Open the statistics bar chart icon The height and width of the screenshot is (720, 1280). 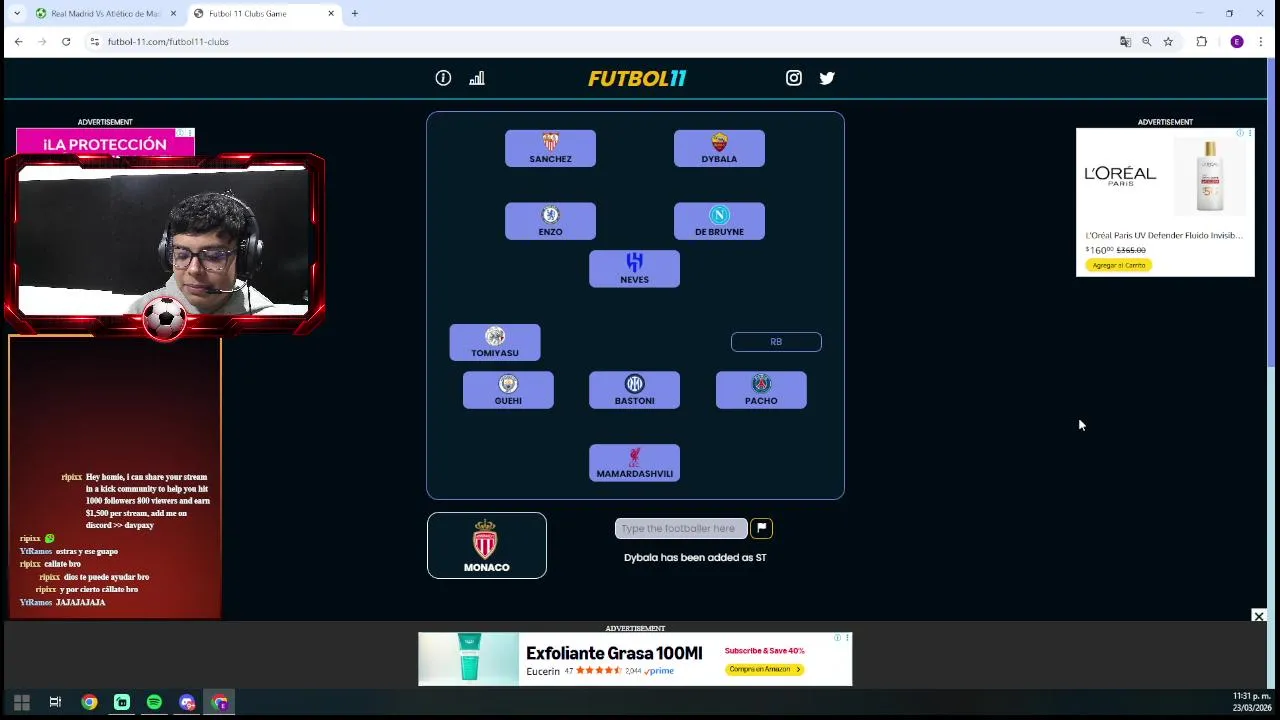tap(477, 78)
